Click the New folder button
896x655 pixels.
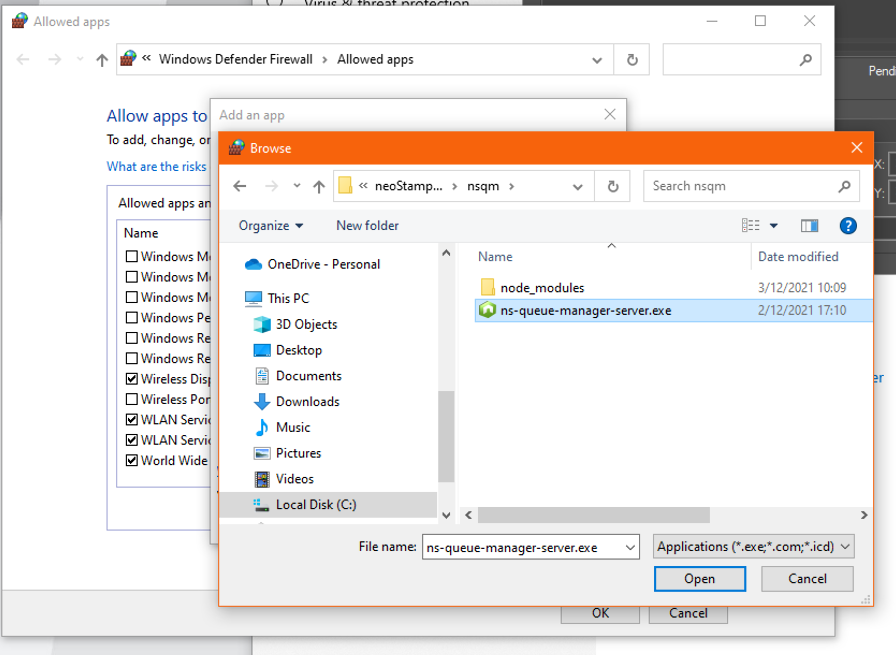367,226
